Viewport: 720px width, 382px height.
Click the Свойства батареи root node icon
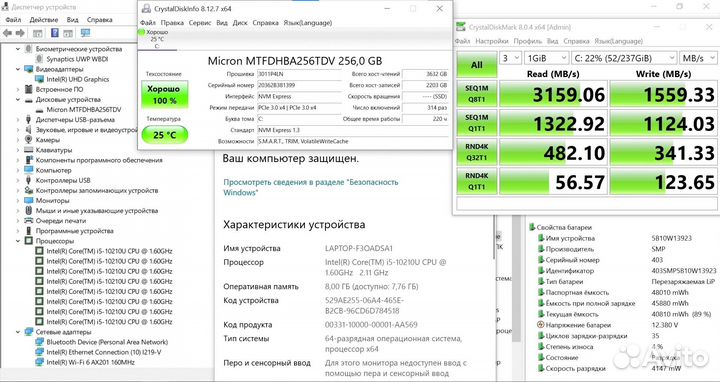(532, 227)
